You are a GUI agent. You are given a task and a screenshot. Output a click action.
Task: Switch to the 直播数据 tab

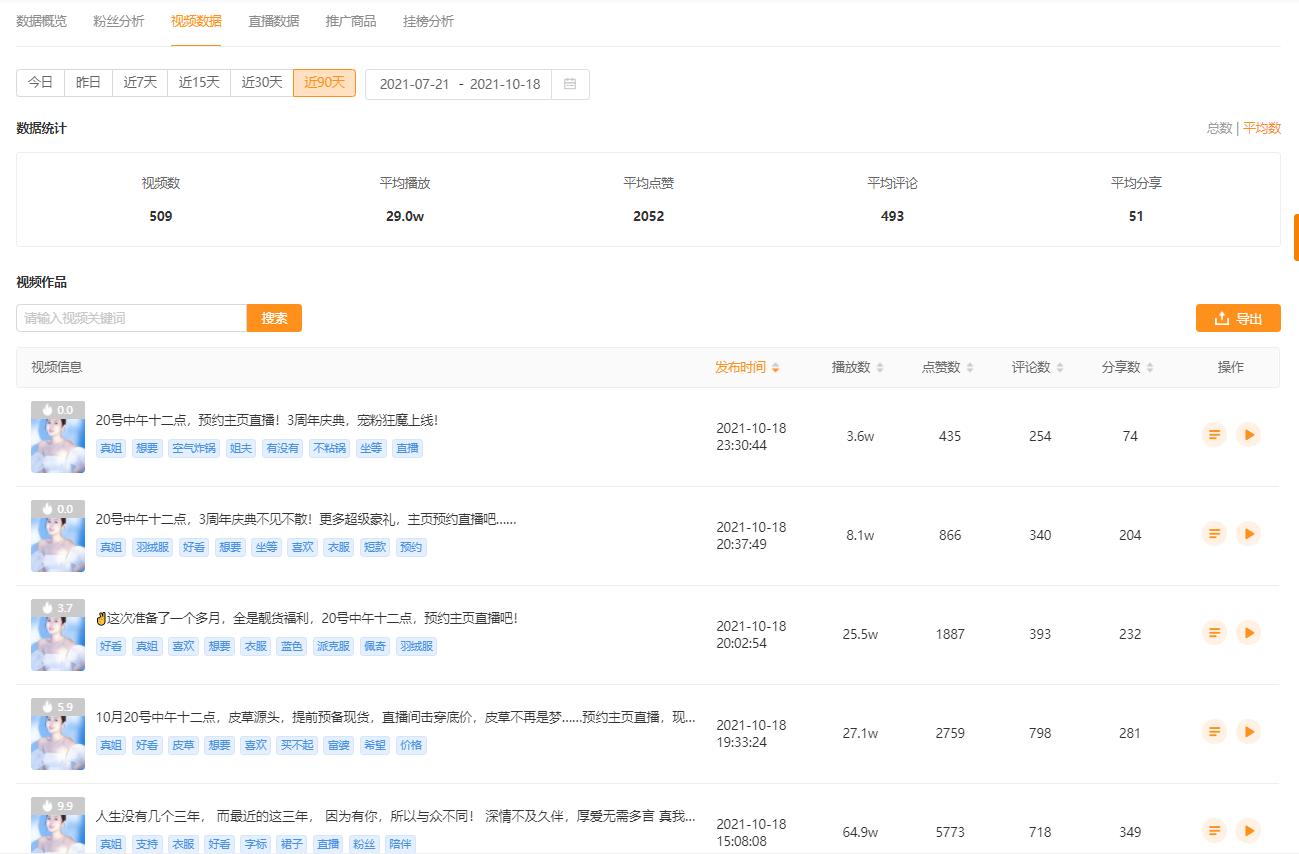[274, 21]
